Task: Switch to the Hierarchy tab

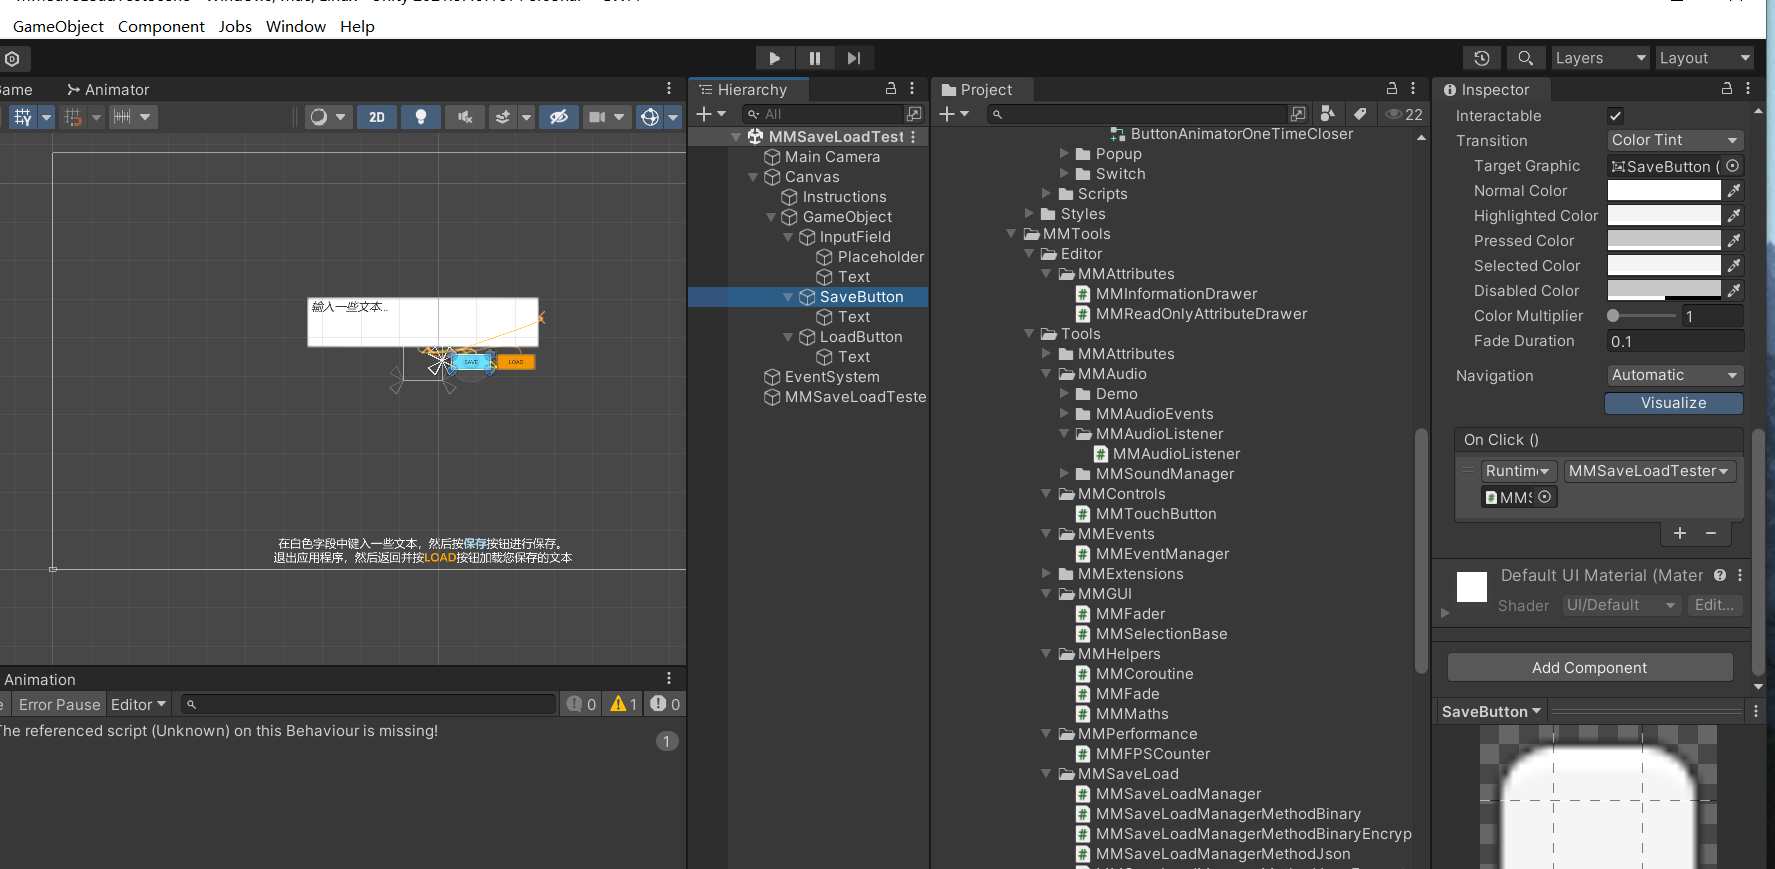Action: click(x=743, y=89)
